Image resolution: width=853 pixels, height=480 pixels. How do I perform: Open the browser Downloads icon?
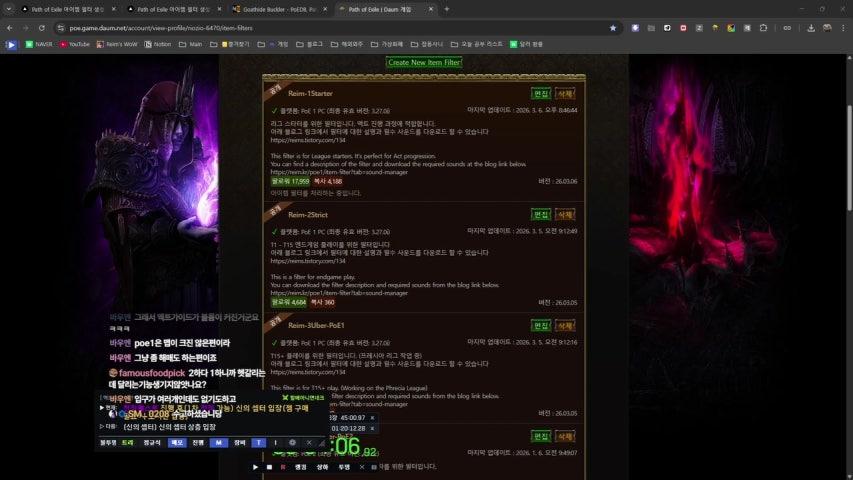[811, 28]
